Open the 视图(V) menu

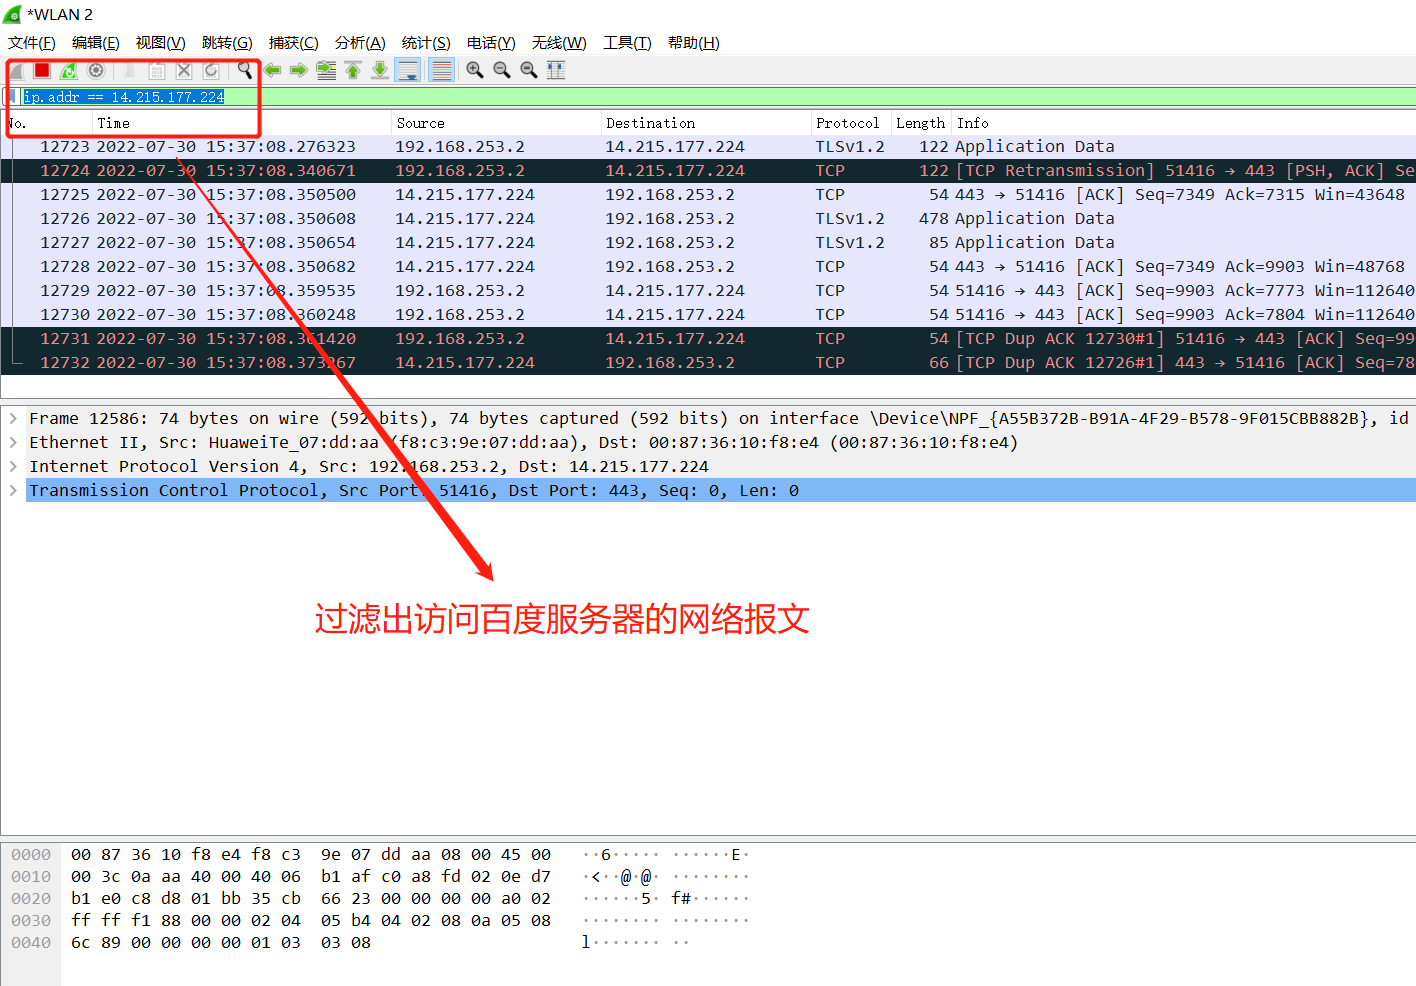tap(161, 43)
